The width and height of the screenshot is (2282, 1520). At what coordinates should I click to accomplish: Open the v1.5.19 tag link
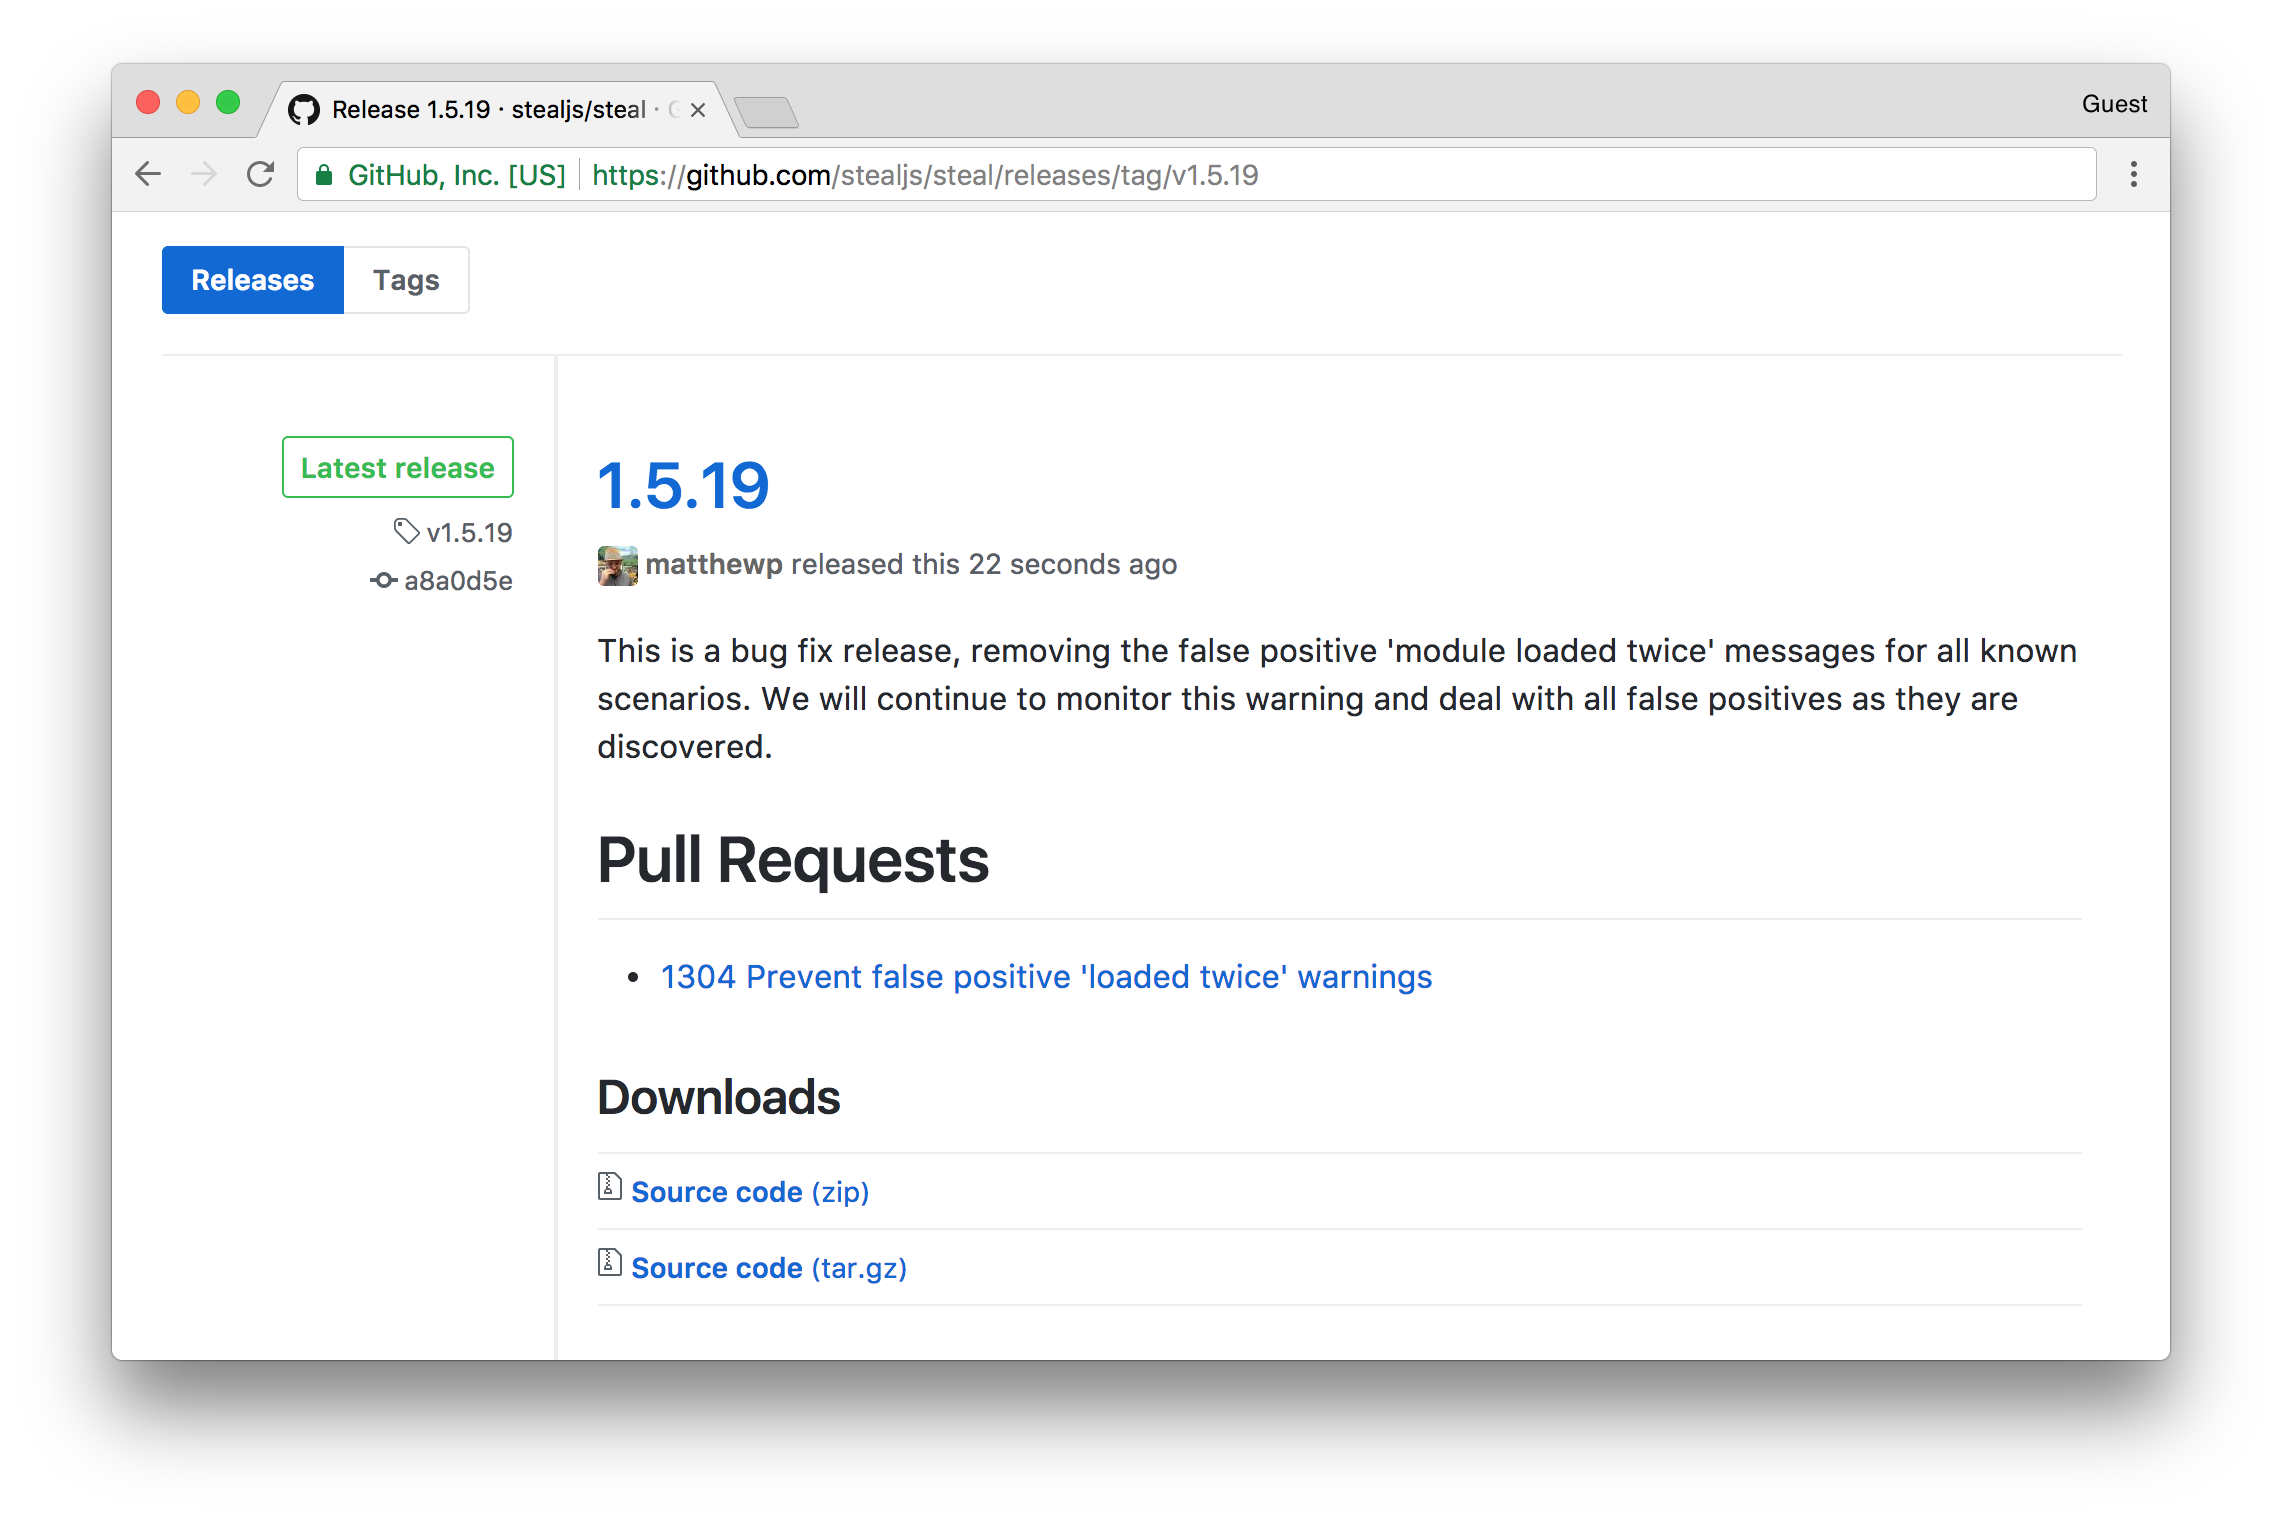click(469, 533)
